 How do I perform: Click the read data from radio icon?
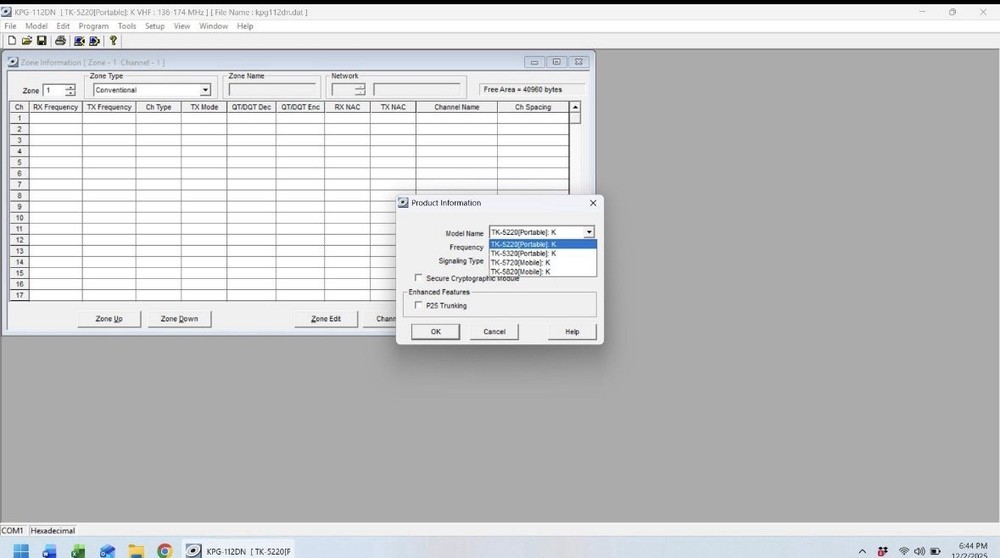click(x=79, y=41)
